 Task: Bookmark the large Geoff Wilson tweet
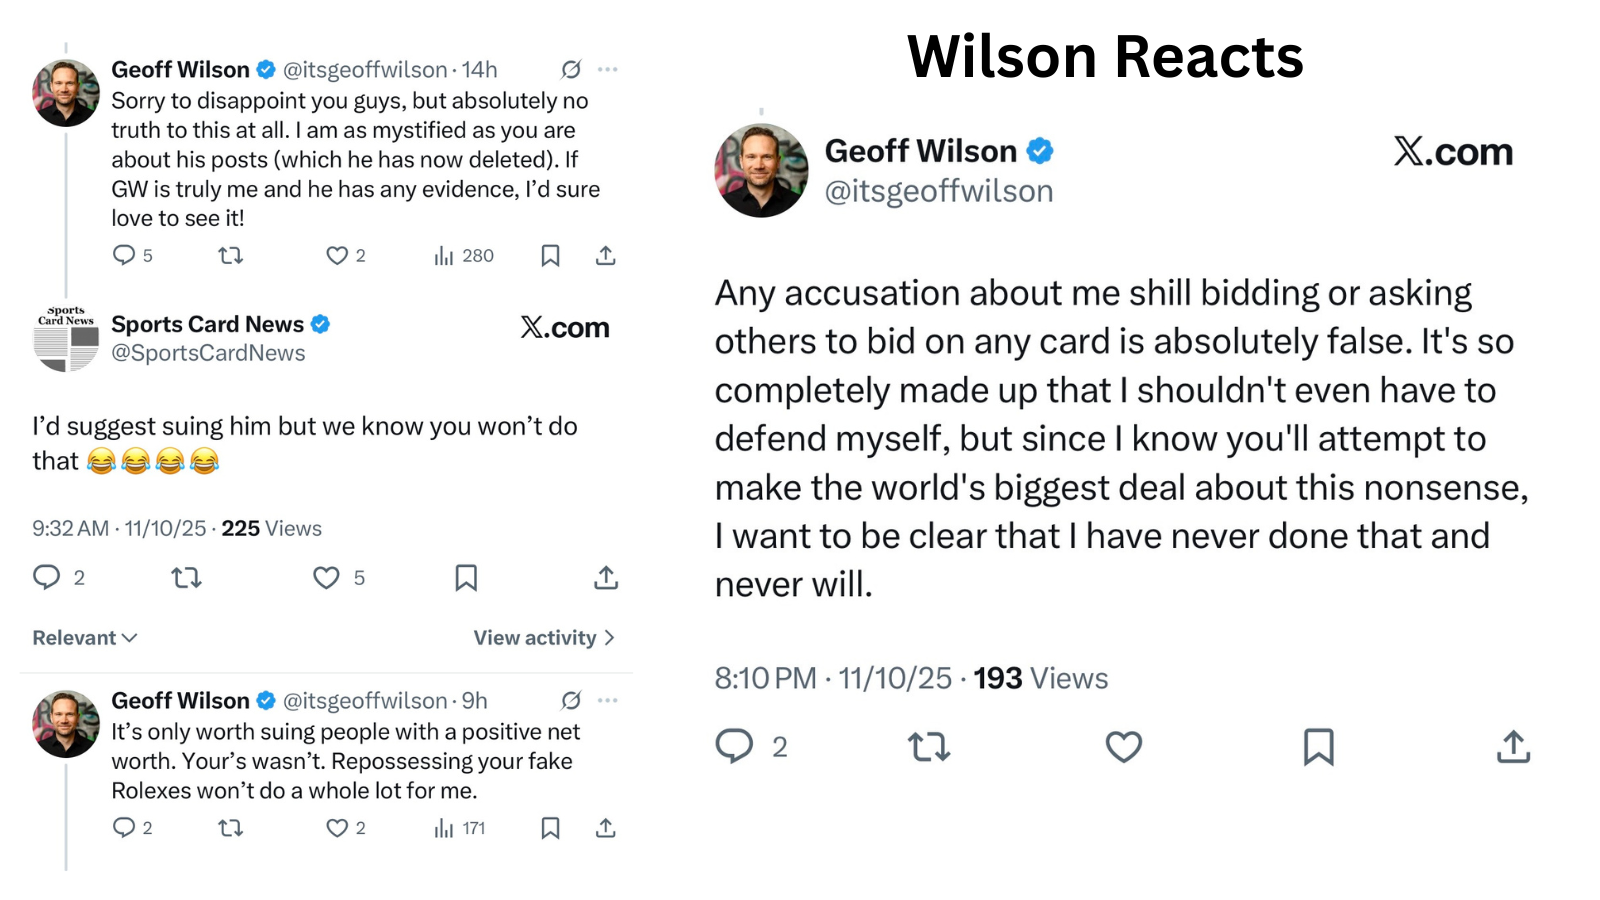click(1318, 747)
